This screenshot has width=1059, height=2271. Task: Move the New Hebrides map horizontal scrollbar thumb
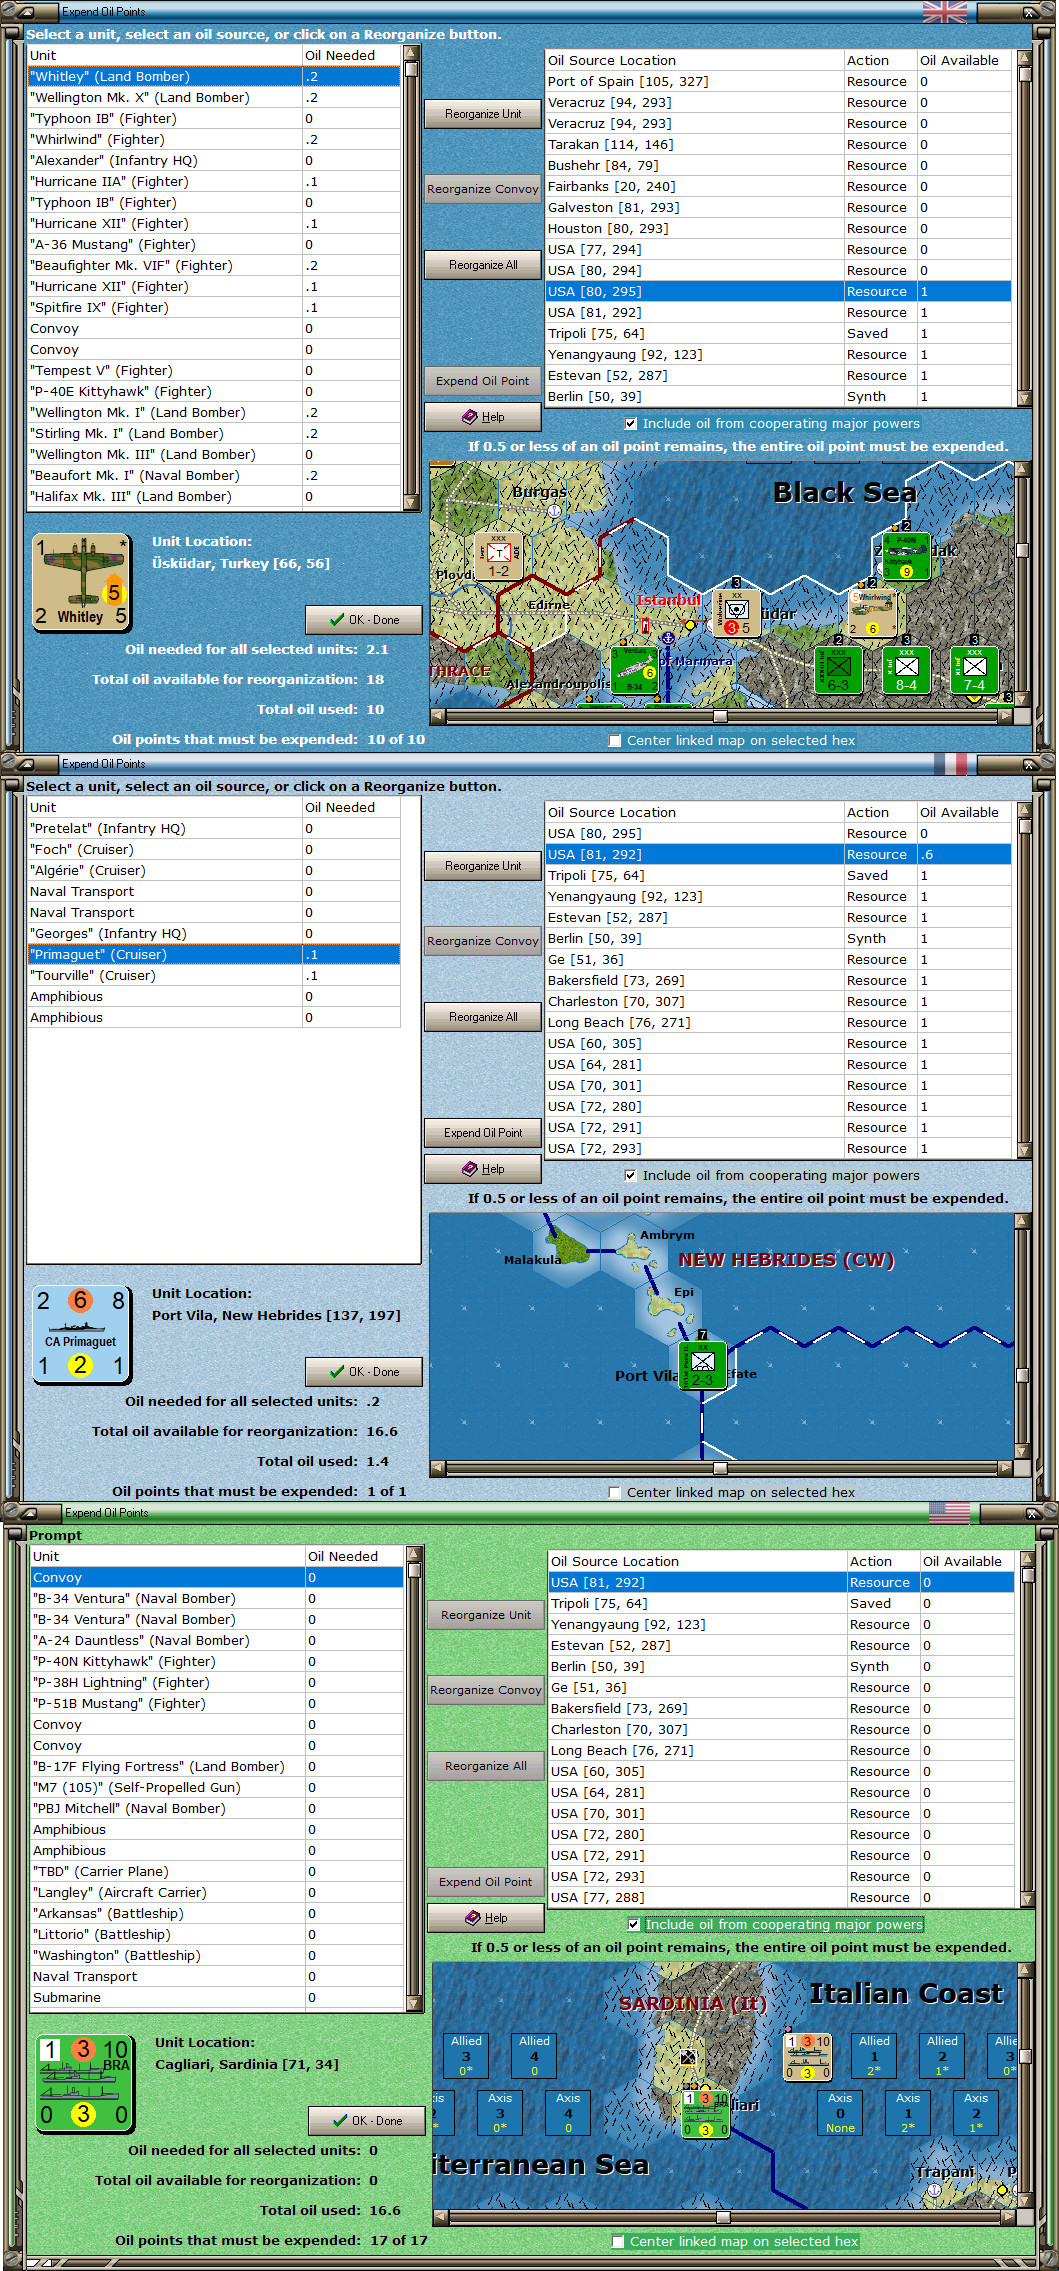tap(720, 1469)
